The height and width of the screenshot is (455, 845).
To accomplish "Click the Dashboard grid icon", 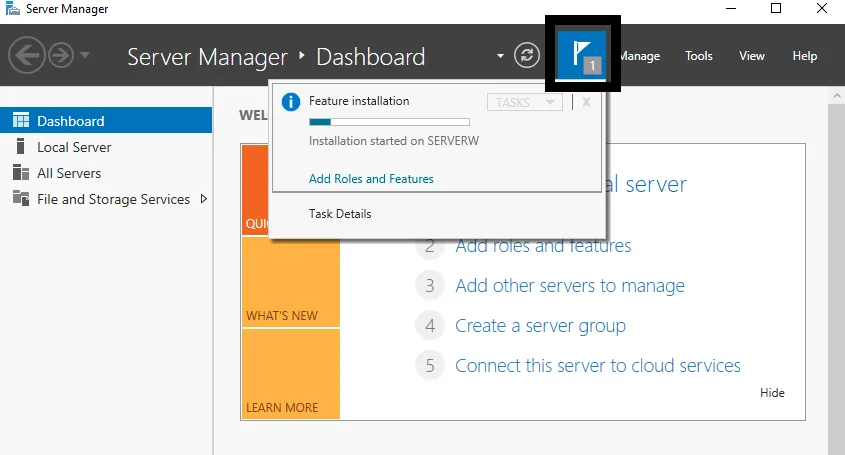I will (x=20, y=120).
